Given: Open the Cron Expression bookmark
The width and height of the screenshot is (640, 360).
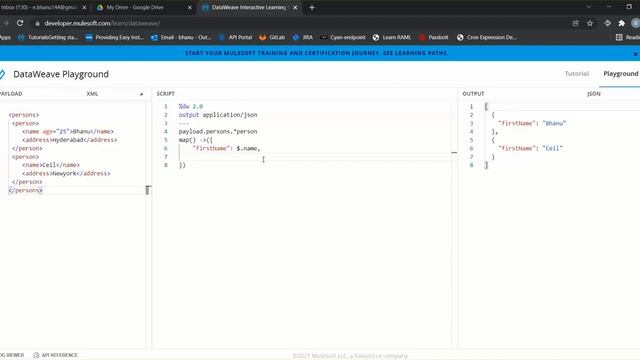Looking at the screenshot, I should click(x=487, y=37).
